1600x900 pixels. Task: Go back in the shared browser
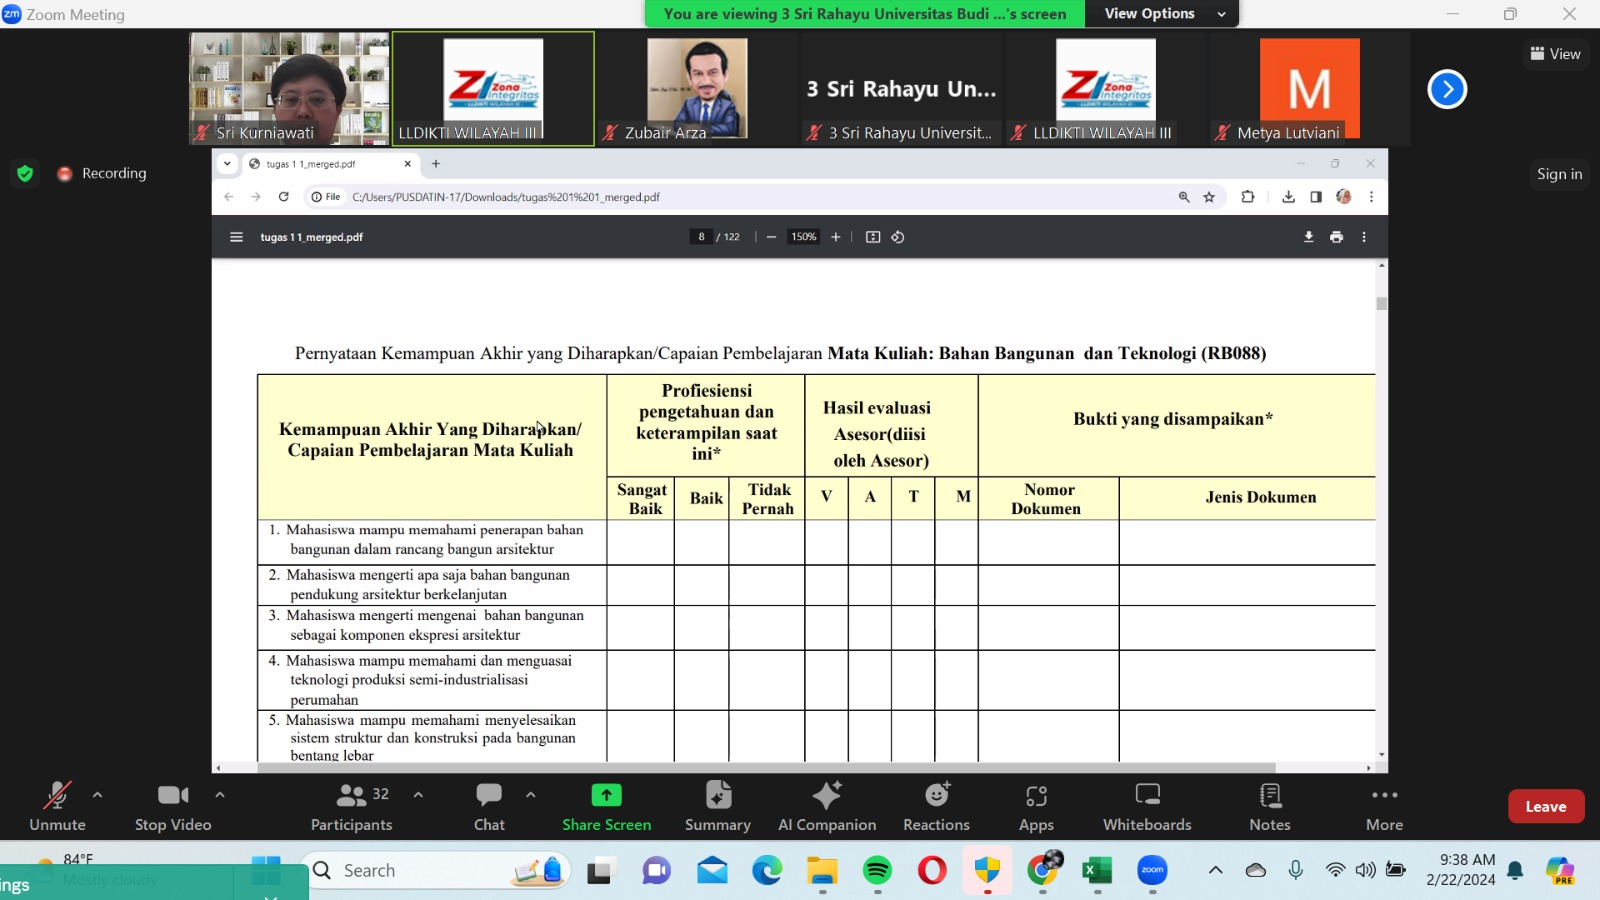tap(229, 197)
